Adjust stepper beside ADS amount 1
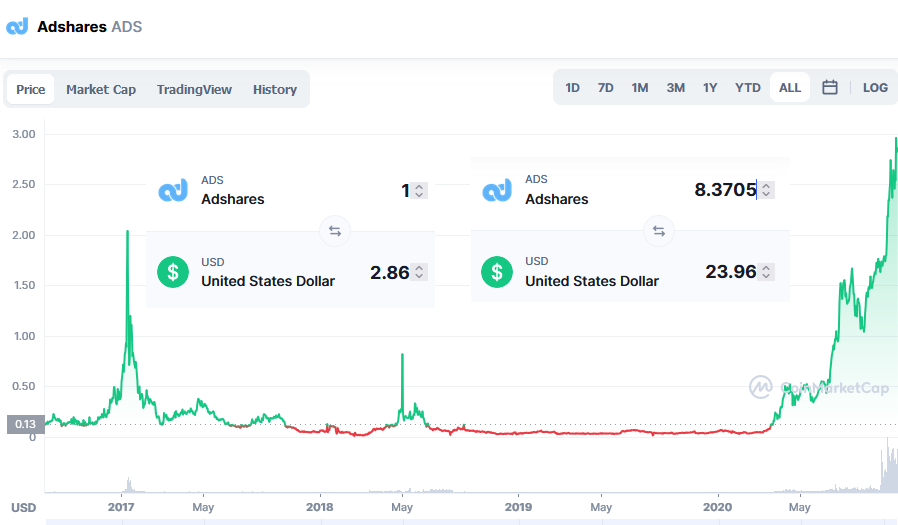Screen dimensions: 898x525 [x=419, y=191]
